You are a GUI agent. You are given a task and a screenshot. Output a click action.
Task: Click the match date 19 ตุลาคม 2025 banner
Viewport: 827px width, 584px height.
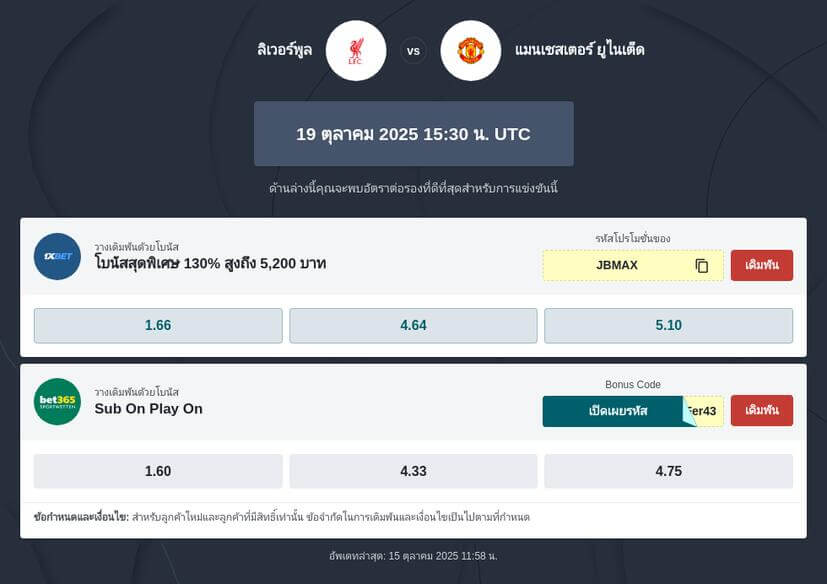tap(413, 134)
